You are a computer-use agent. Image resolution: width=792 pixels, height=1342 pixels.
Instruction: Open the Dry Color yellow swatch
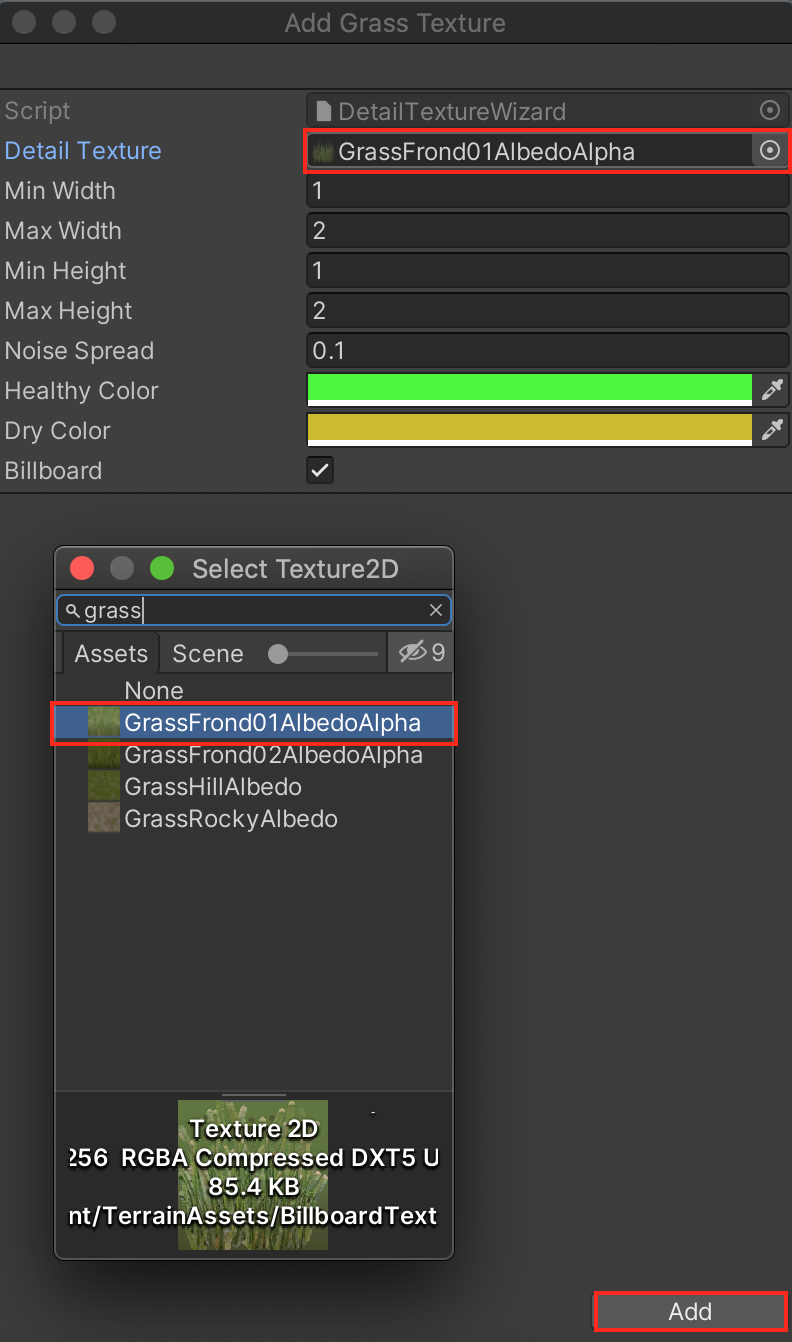click(529, 429)
